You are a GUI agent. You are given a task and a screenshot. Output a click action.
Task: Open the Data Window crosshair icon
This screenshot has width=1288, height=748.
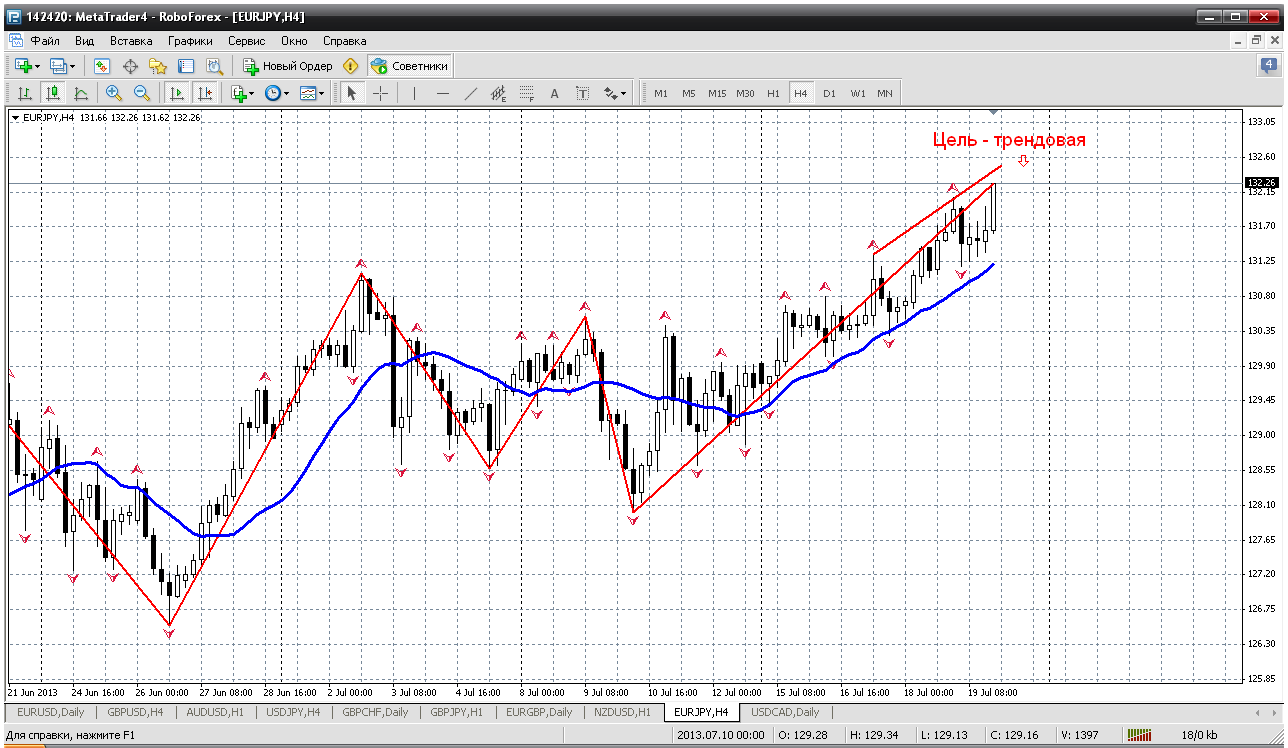[x=129, y=66]
